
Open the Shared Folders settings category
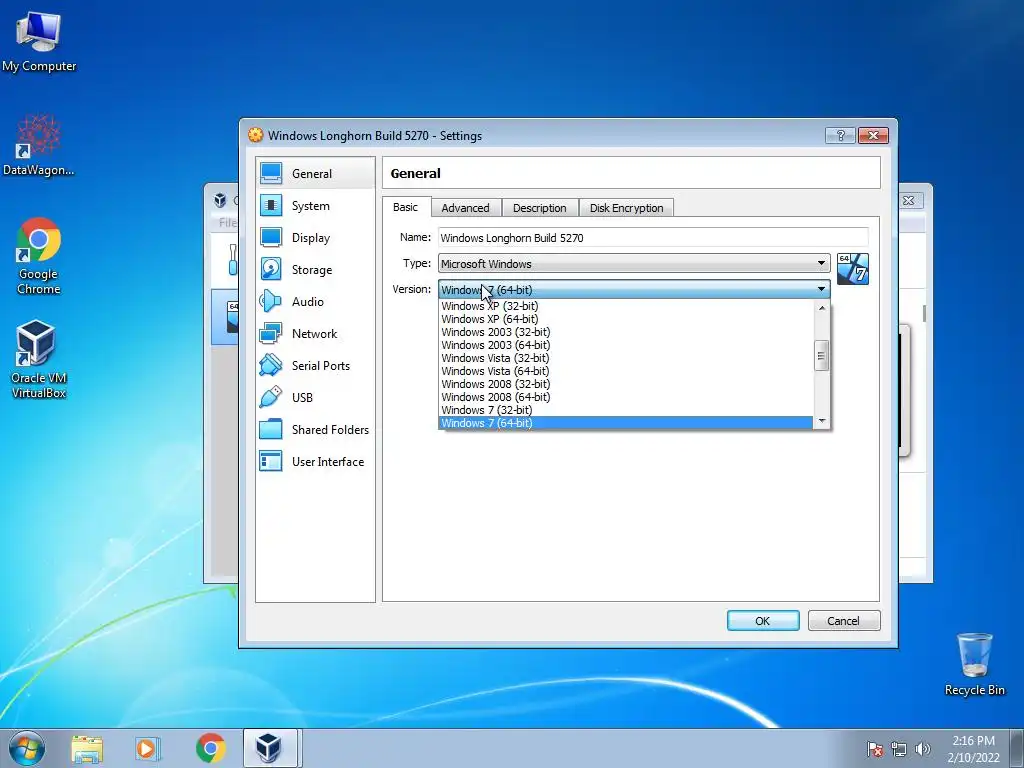coord(315,430)
